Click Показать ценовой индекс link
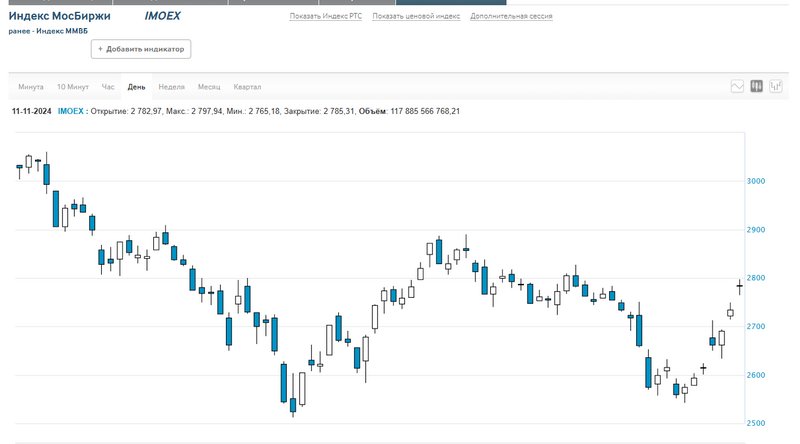 416,17
